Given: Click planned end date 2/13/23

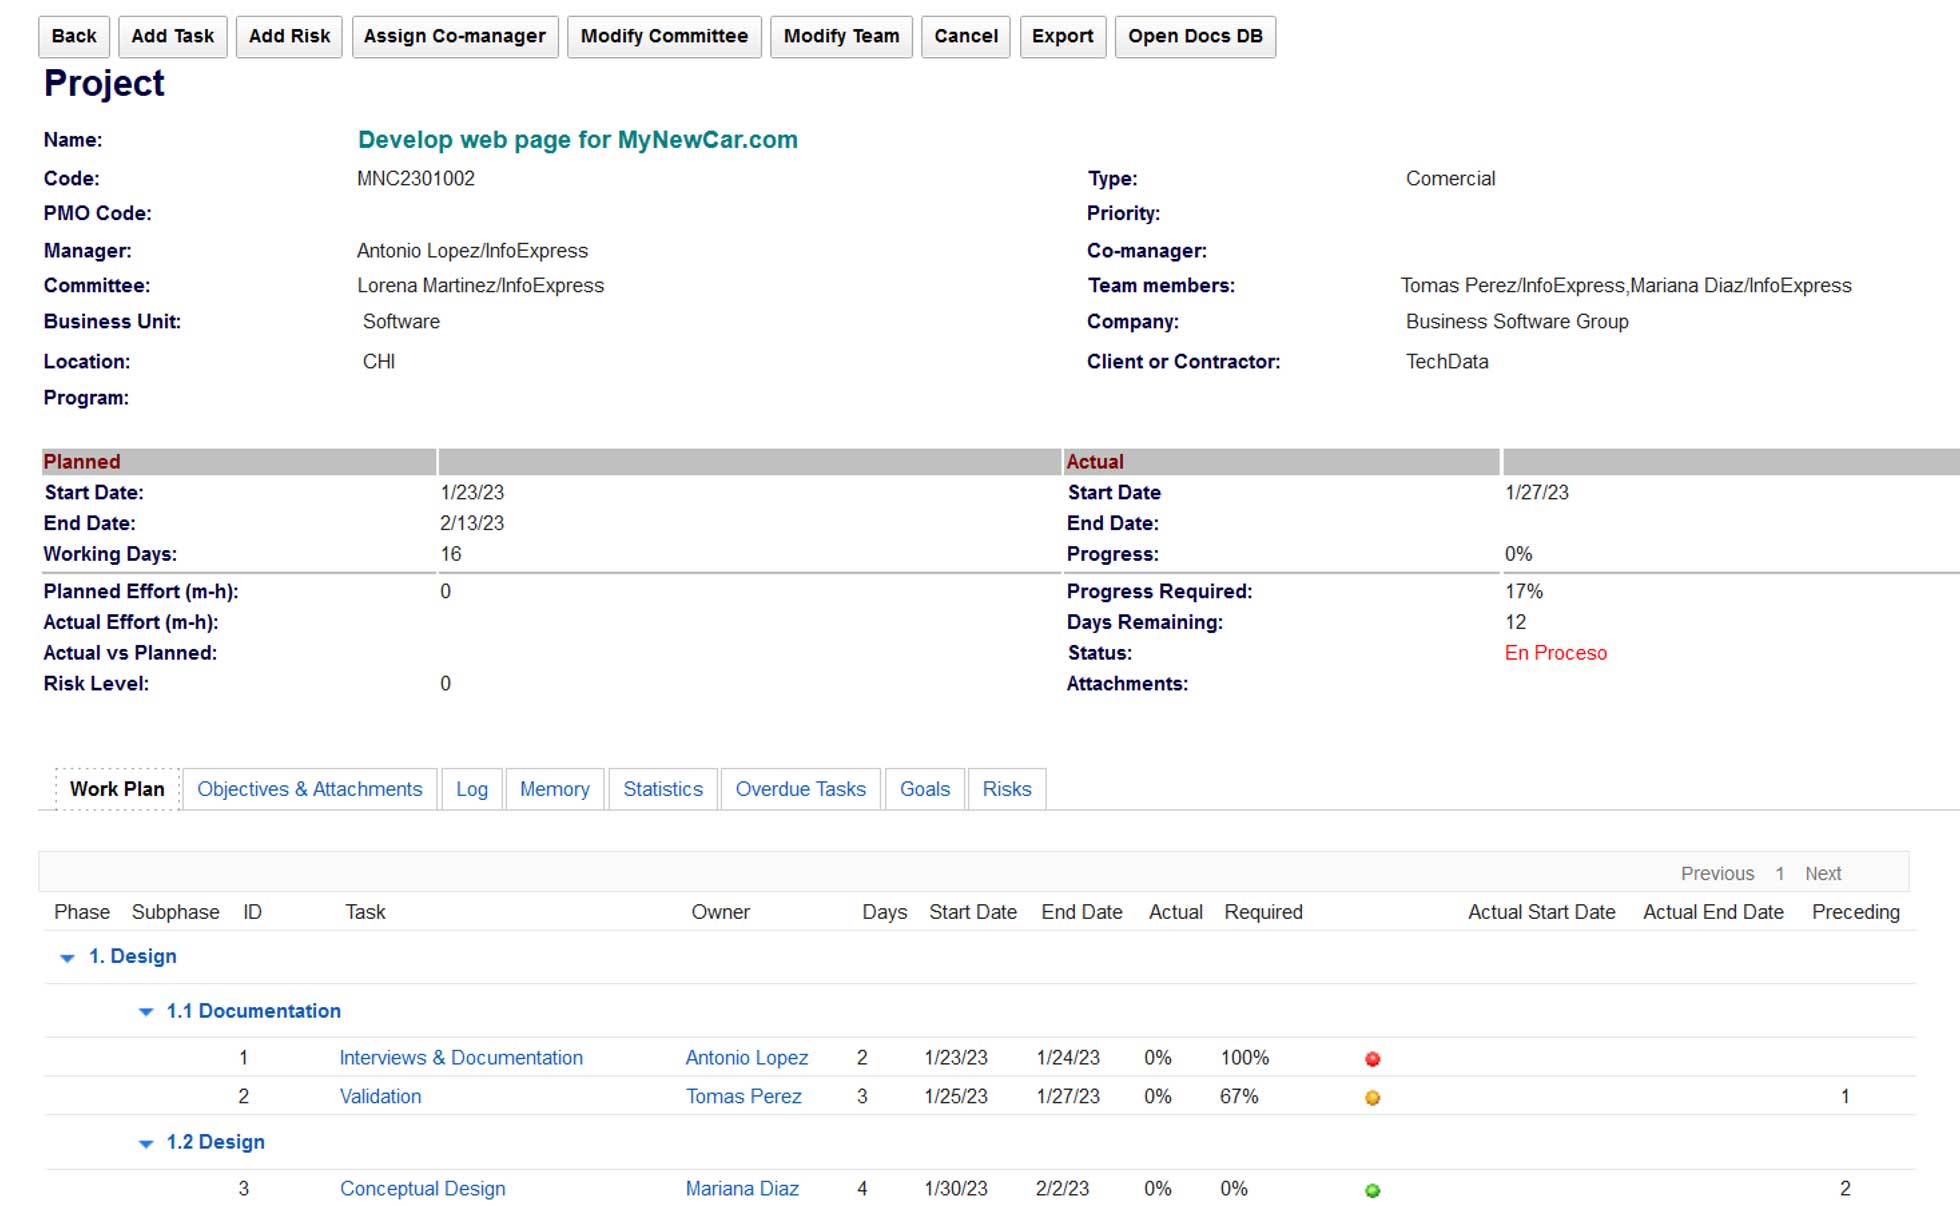Looking at the screenshot, I should click(x=472, y=523).
